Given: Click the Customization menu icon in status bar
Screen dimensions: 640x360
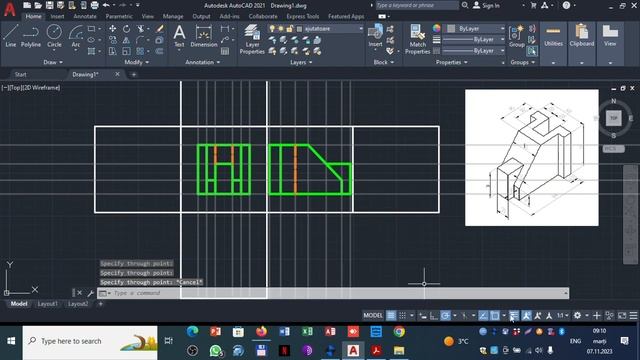Looking at the screenshot, I should [633, 316].
